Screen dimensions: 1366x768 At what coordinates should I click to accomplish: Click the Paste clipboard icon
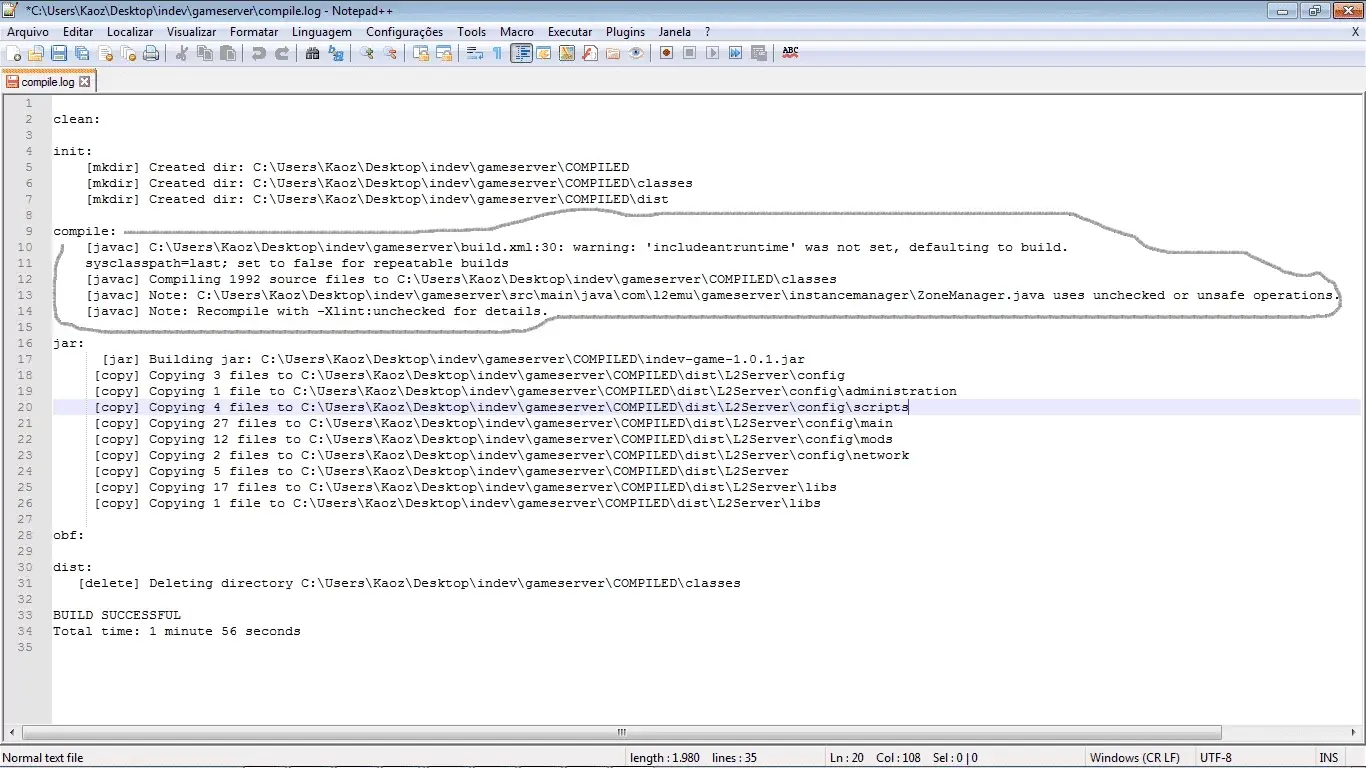tap(228, 53)
